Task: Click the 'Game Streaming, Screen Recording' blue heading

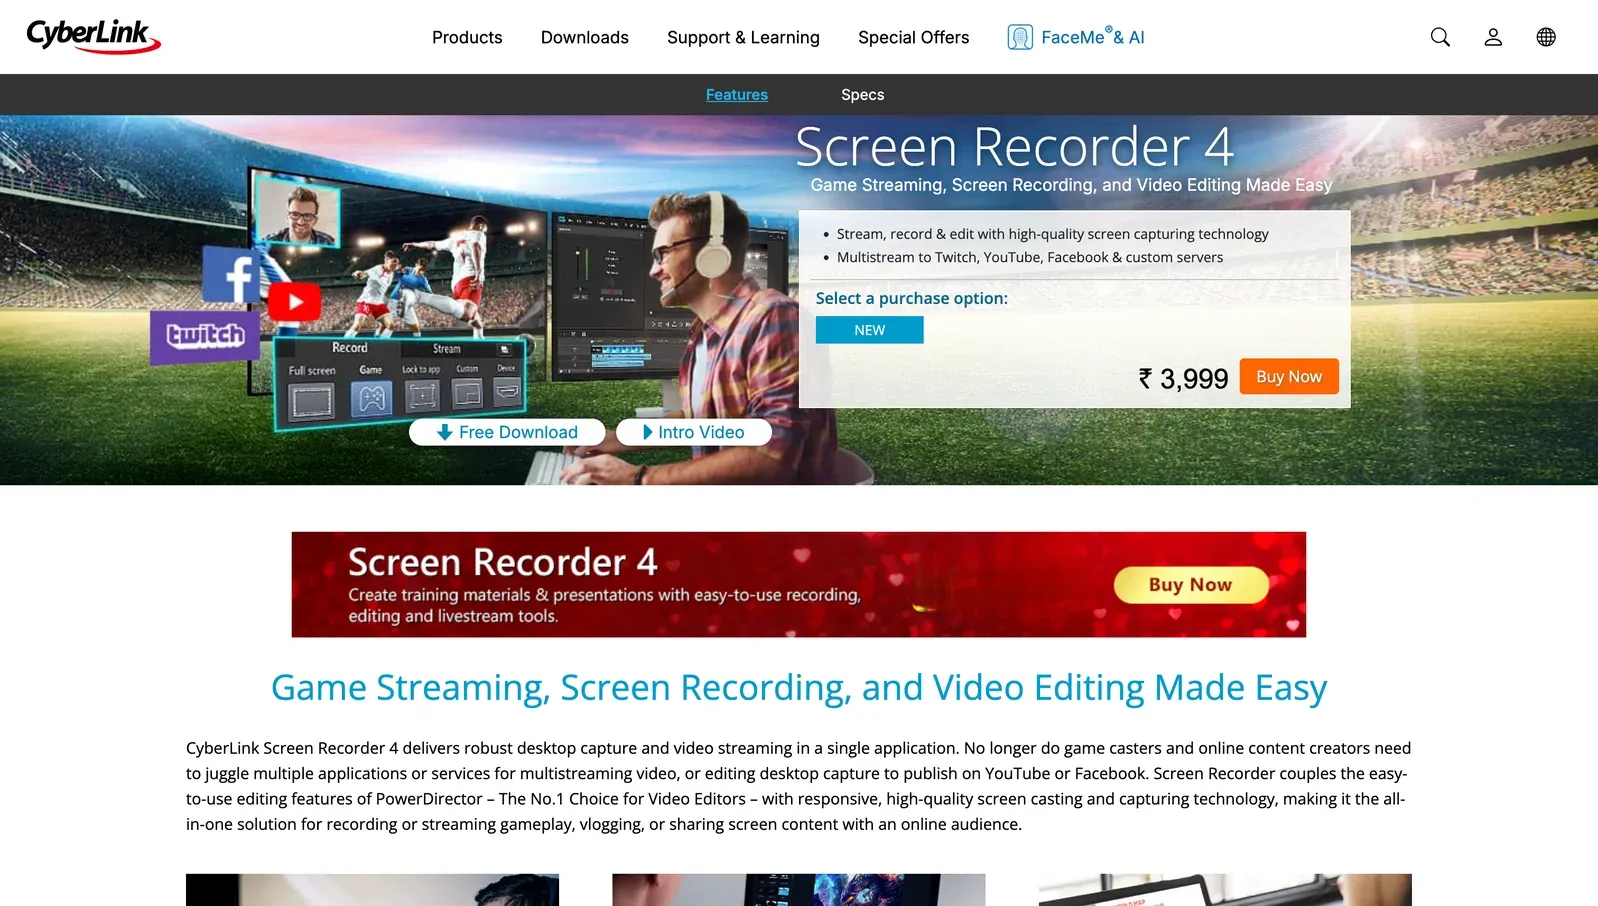Action: 799,688
